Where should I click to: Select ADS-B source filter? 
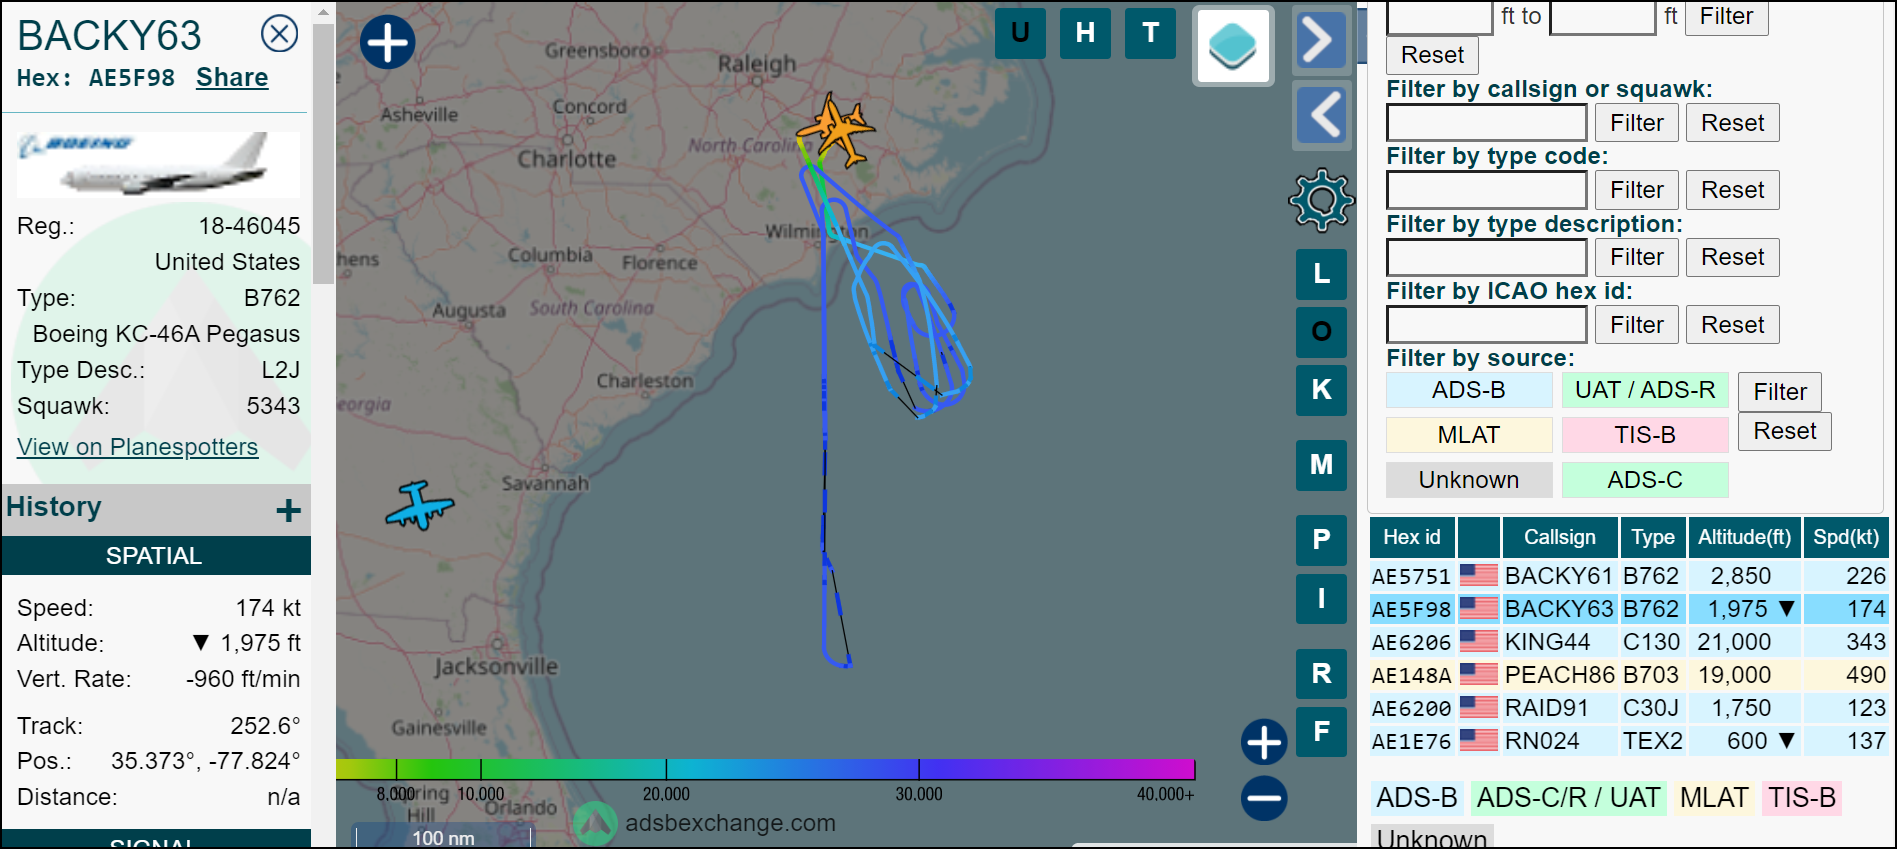1469,390
